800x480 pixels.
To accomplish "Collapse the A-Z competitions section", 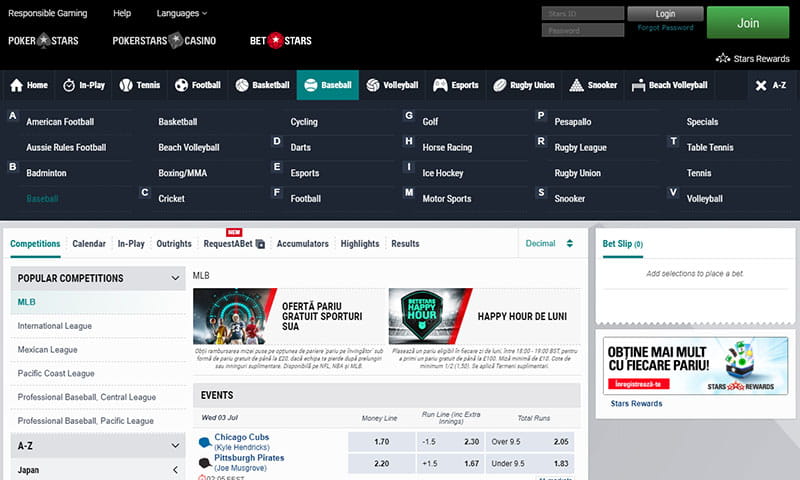I will pos(97,445).
